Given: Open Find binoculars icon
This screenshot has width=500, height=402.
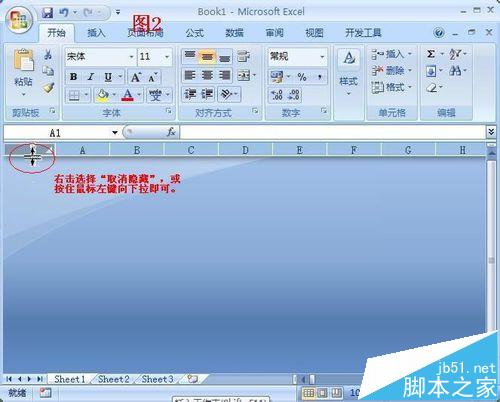Looking at the screenshot, I should click(x=455, y=70).
